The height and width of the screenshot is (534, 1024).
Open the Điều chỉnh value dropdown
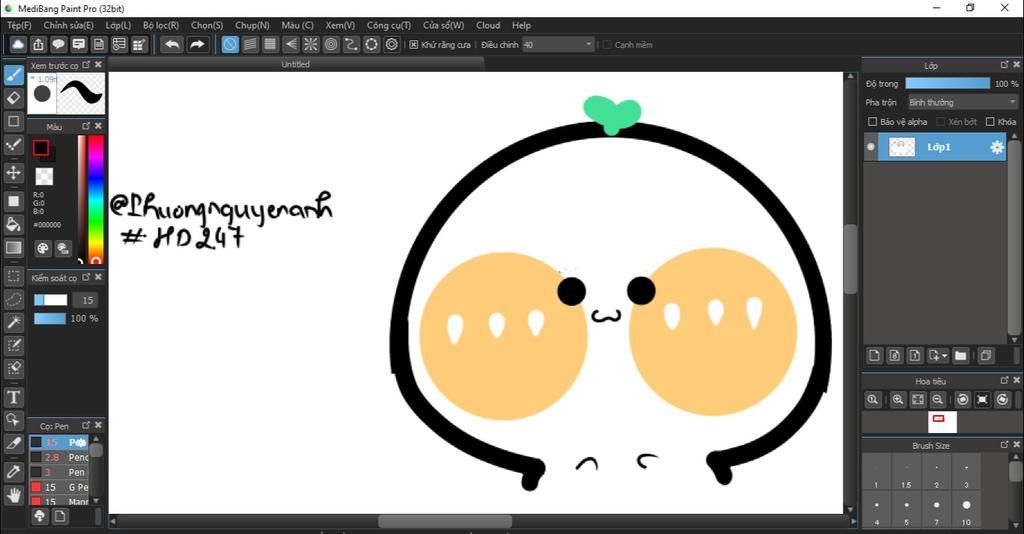point(558,44)
